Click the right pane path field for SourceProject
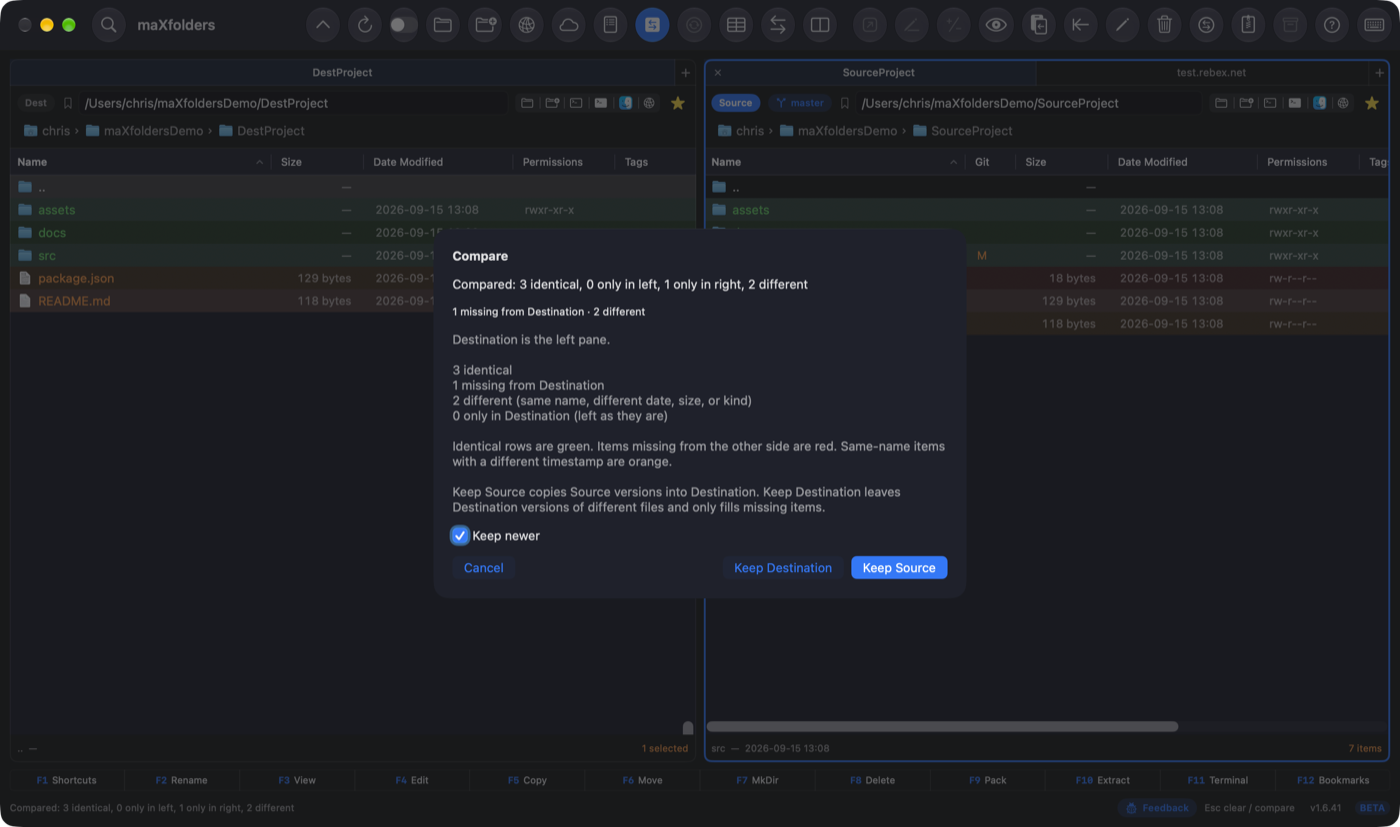The image size is (1400, 827). 1030,103
